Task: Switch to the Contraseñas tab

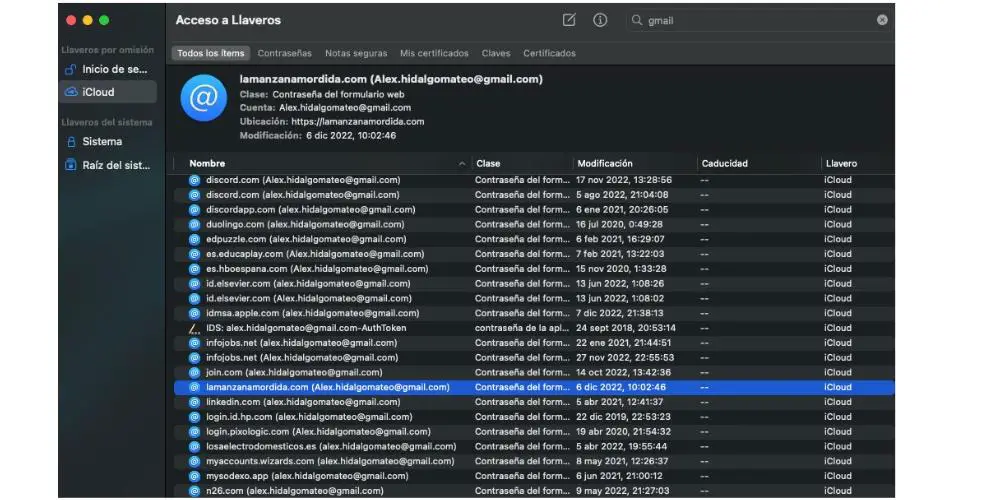Action: [x=284, y=53]
